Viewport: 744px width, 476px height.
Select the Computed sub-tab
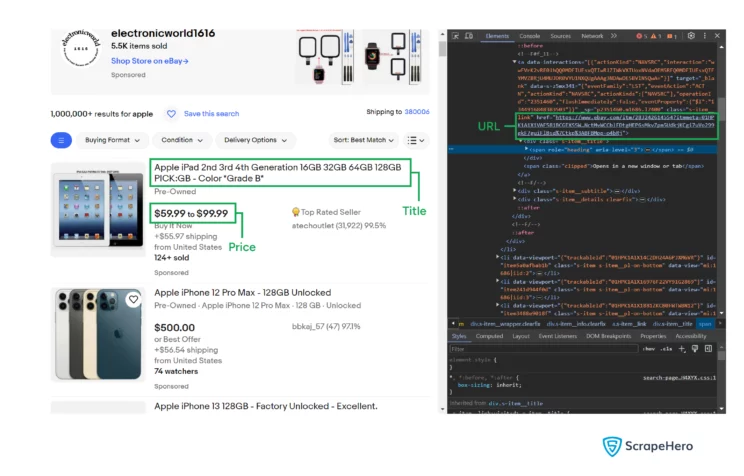489,336
